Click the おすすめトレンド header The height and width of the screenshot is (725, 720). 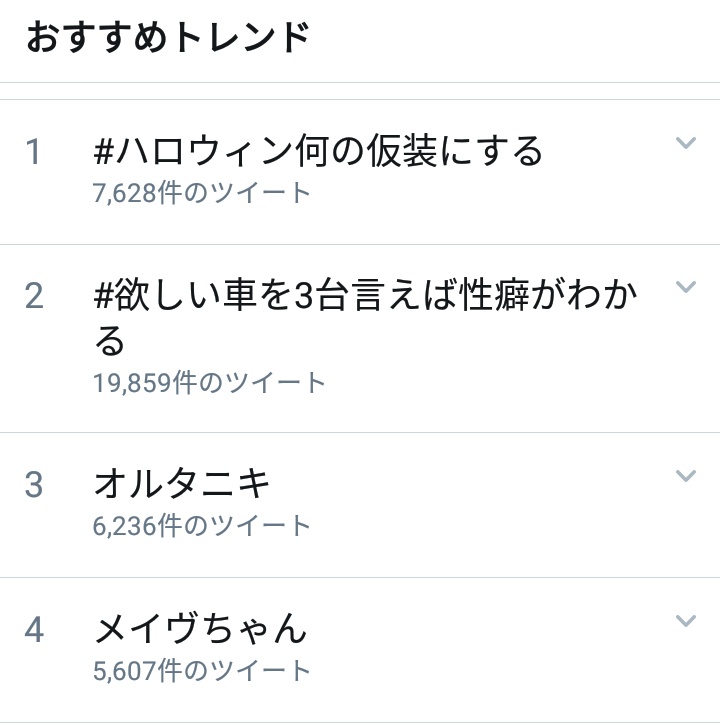coord(168,38)
